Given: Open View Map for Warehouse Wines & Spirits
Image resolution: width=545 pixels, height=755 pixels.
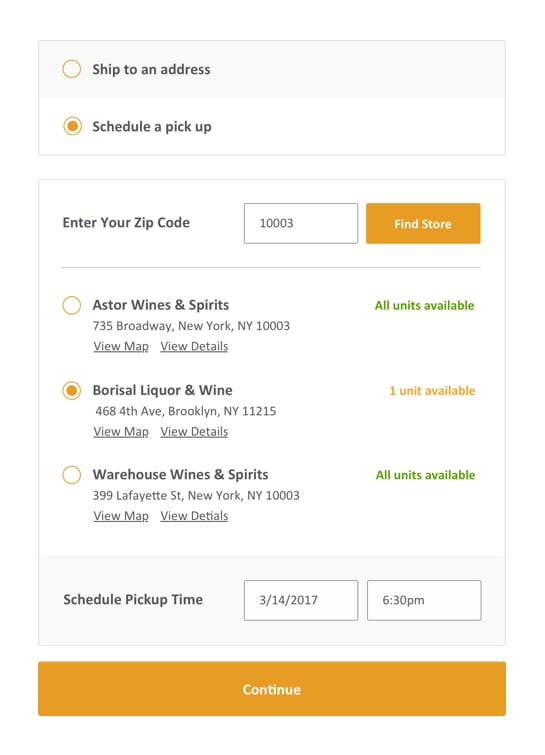Looking at the screenshot, I should [121, 516].
